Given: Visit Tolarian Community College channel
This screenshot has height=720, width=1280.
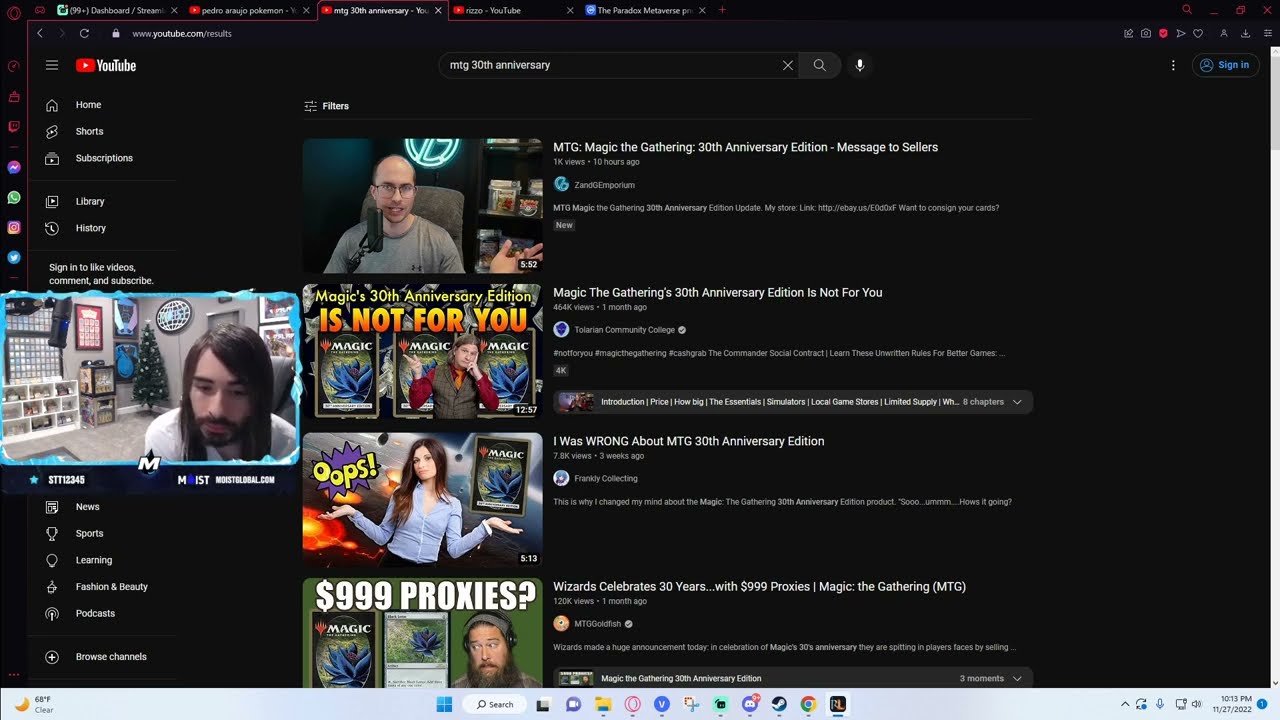Looking at the screenshot, I should (624, 330).
